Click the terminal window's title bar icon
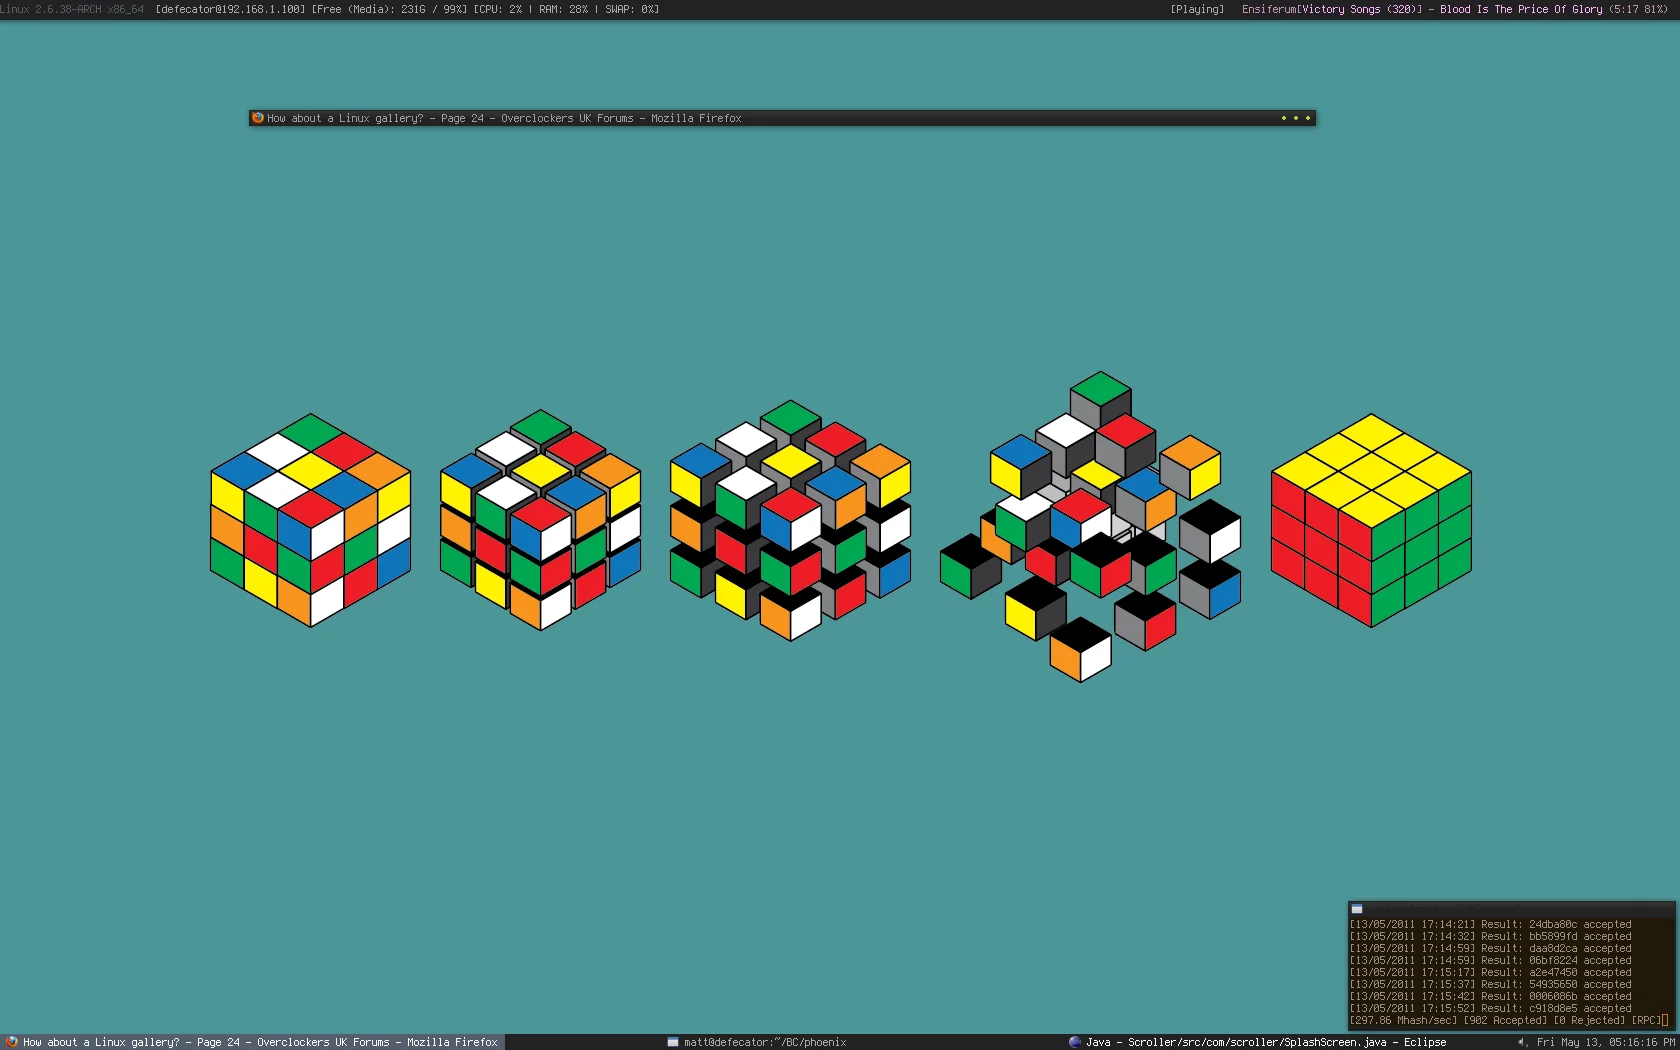The width and height of the screenshot is (1680, 1050). point(1357,909)
